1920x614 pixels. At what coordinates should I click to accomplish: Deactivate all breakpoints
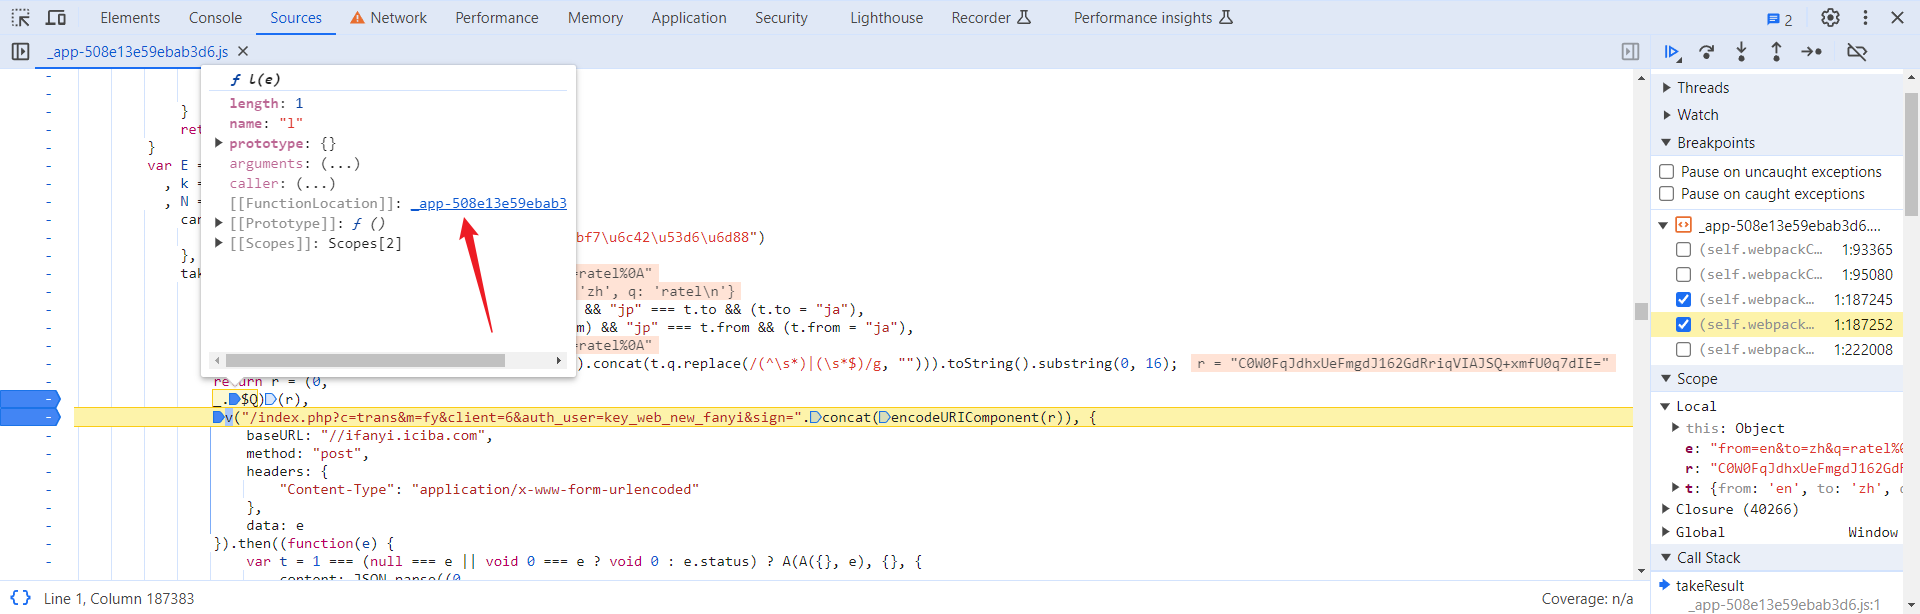coord(1856,52)
